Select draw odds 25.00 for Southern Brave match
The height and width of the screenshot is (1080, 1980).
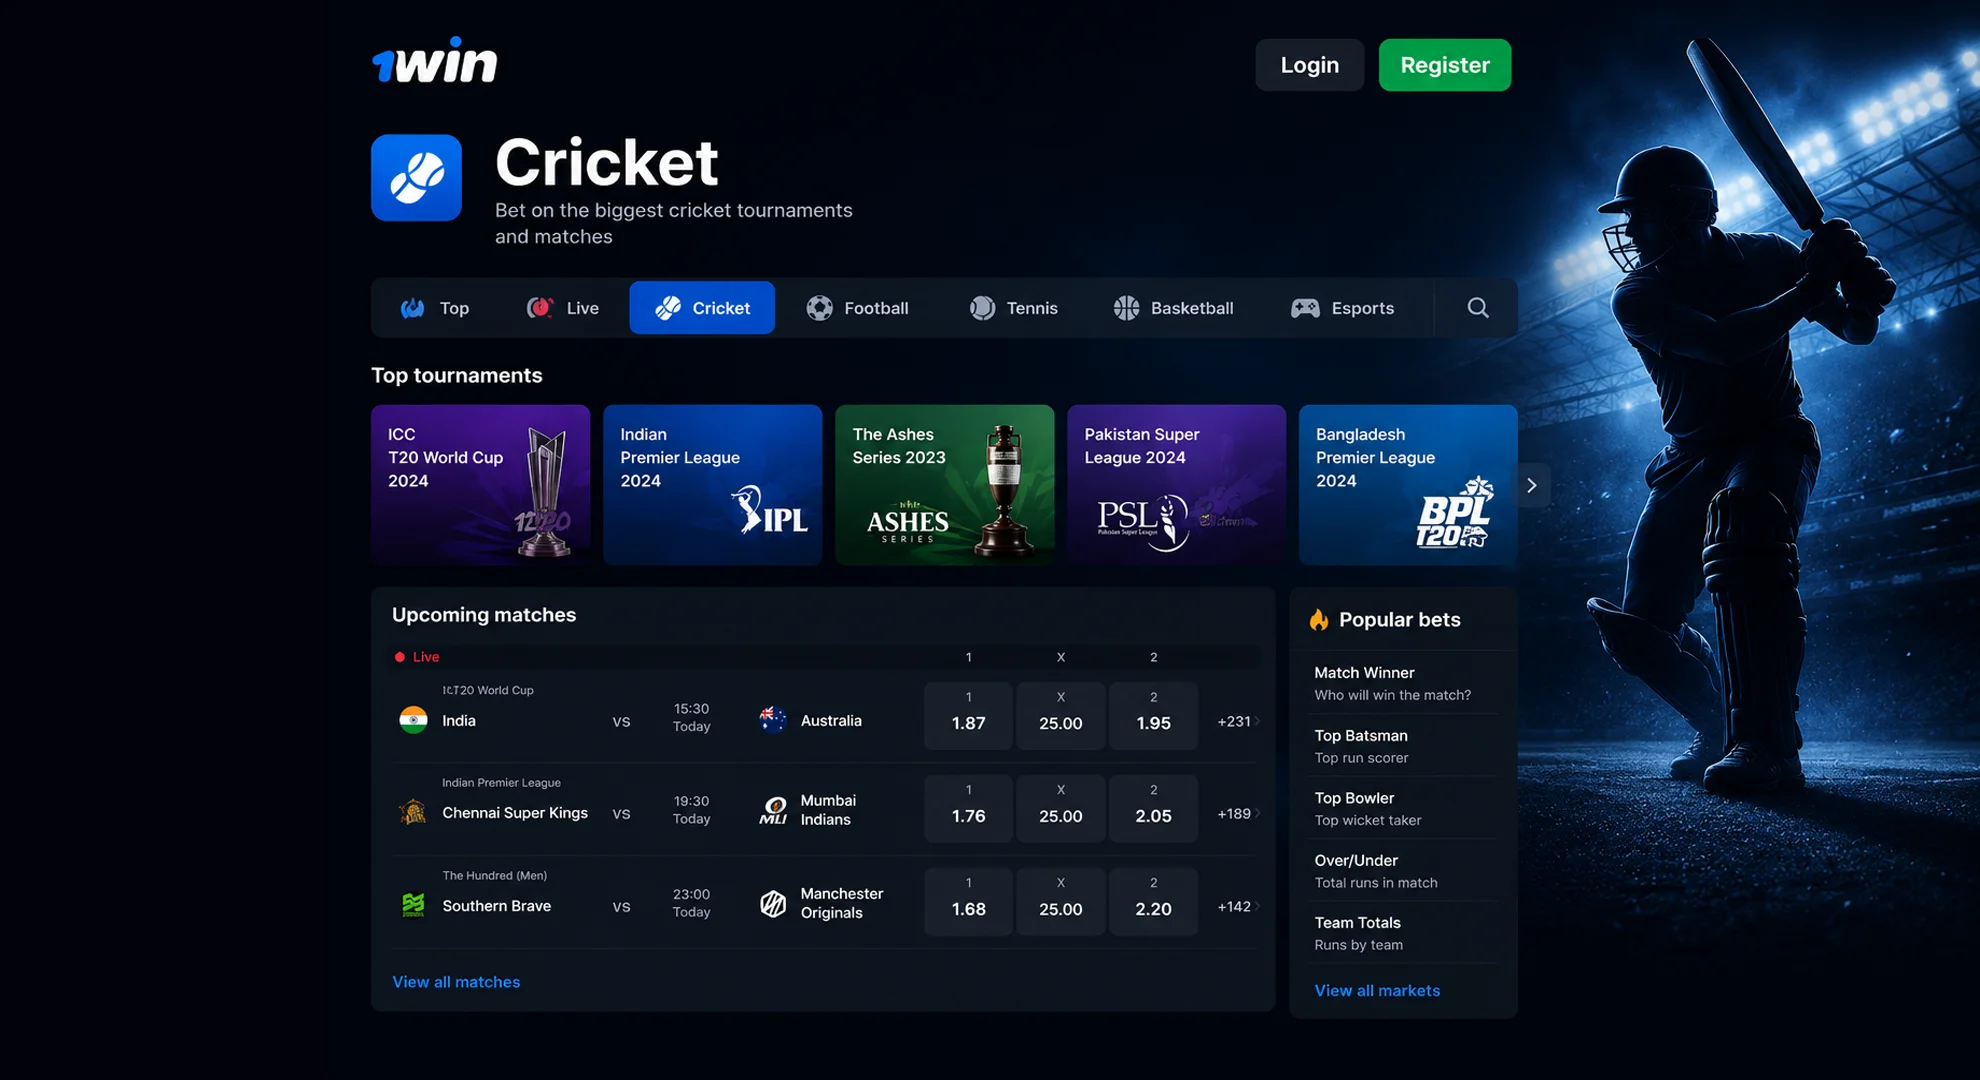[x=1060, y=901]
